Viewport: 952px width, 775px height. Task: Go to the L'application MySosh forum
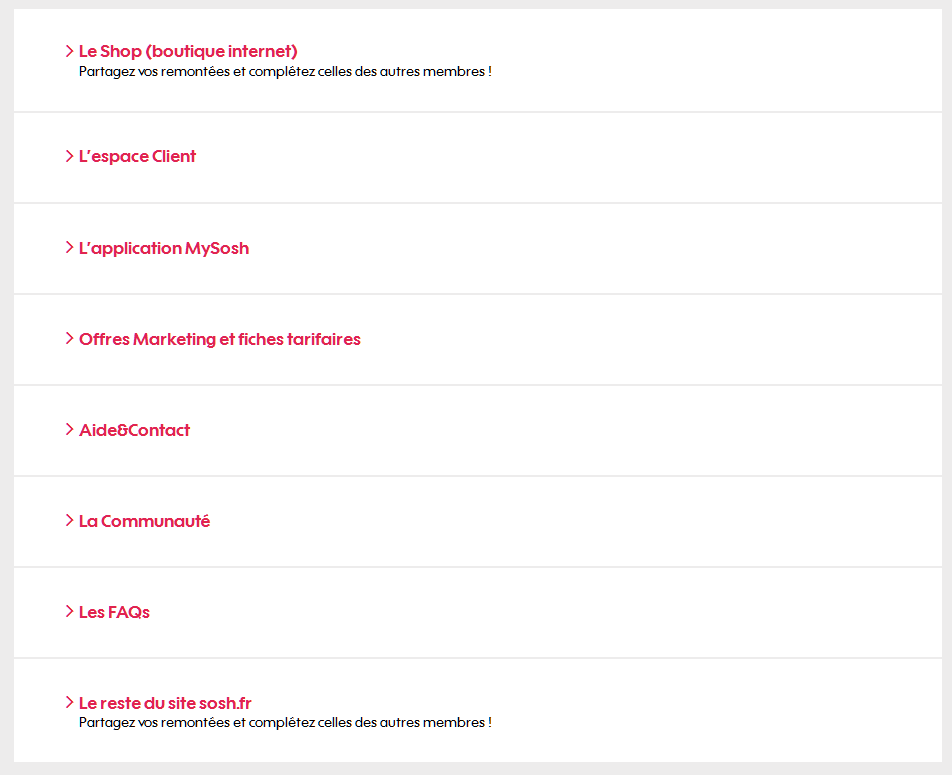[x=164, y=248]
